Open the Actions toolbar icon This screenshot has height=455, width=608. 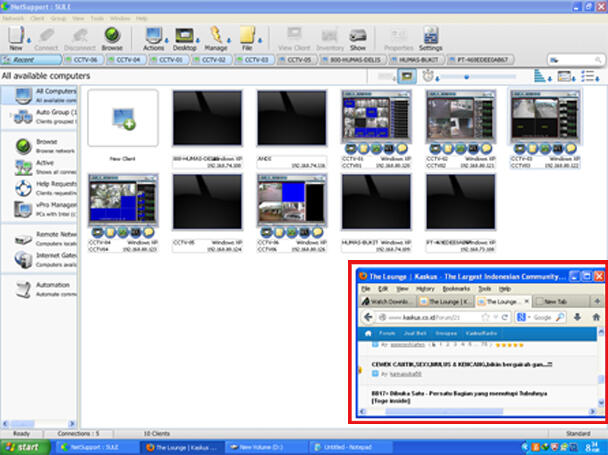click(154, 38)
